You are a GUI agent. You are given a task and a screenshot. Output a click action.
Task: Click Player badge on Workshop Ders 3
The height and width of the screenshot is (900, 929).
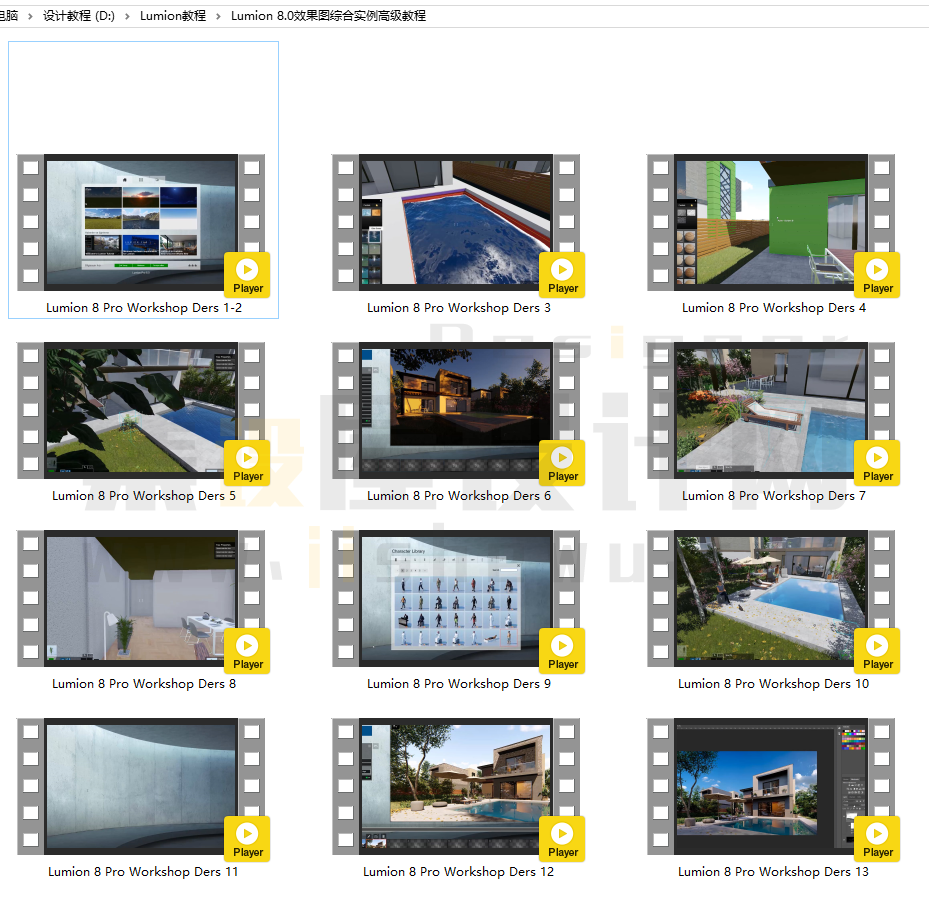pos(562,275)
